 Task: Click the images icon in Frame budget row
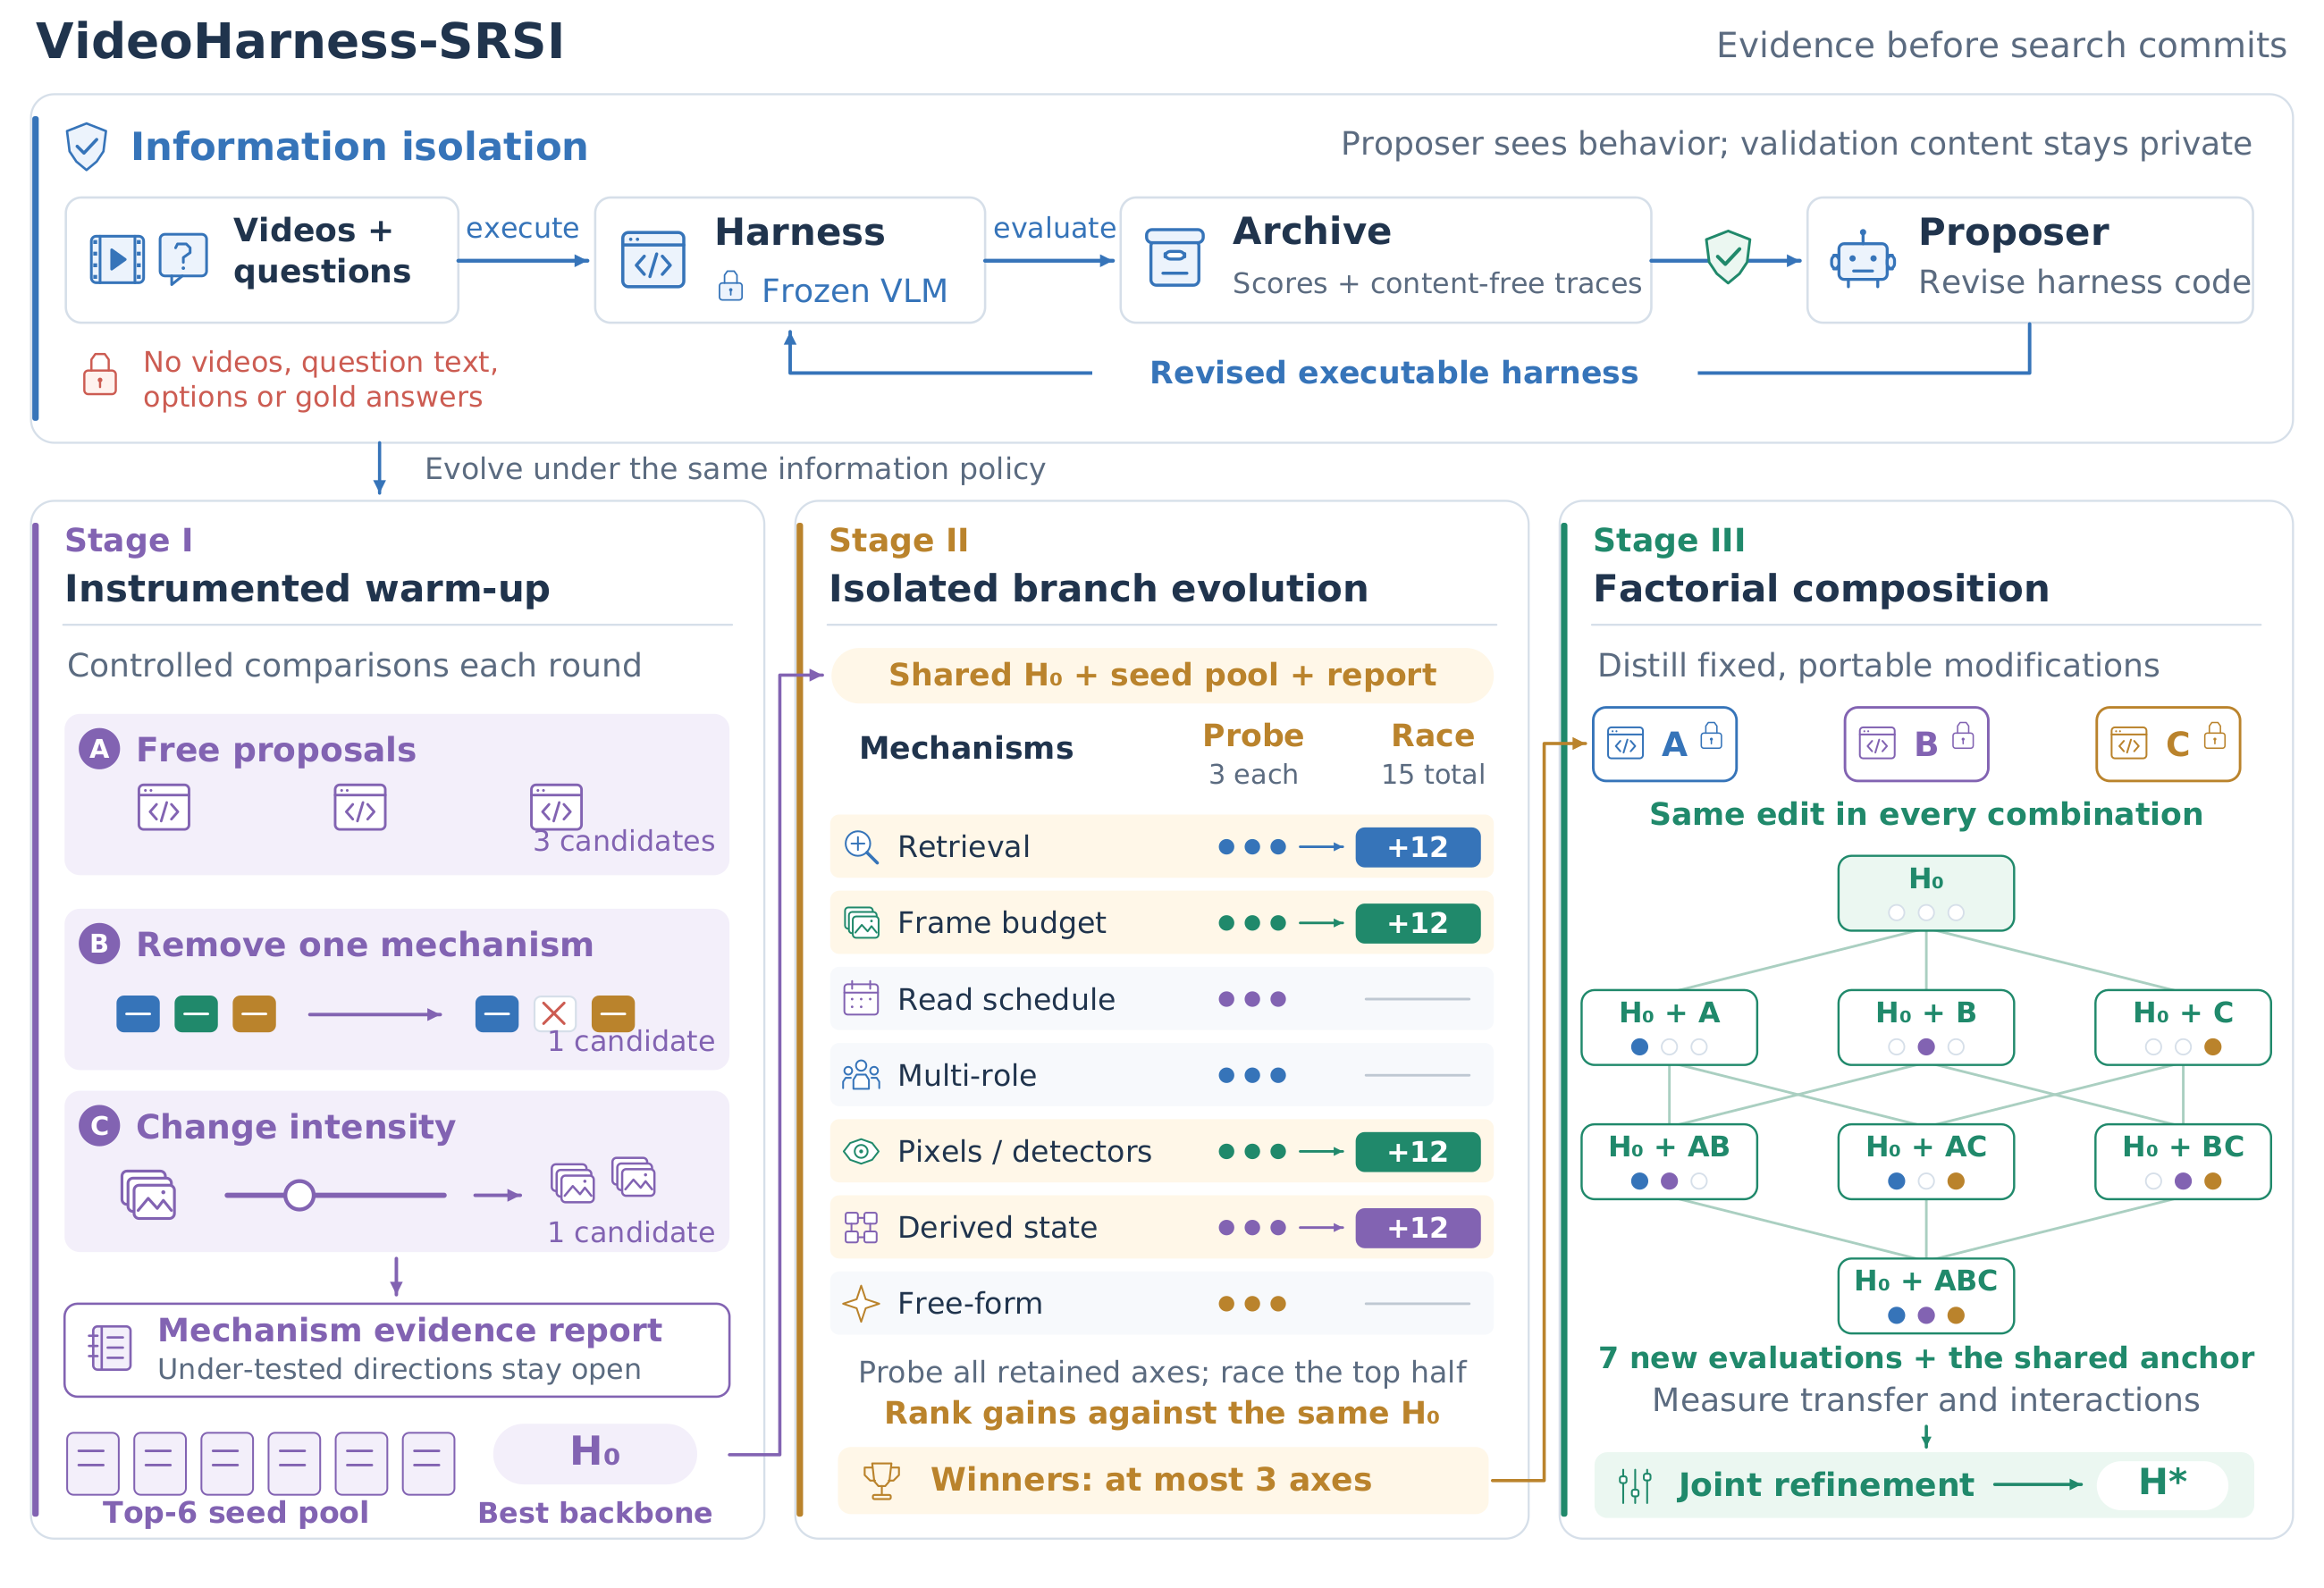tap(861, 922)
